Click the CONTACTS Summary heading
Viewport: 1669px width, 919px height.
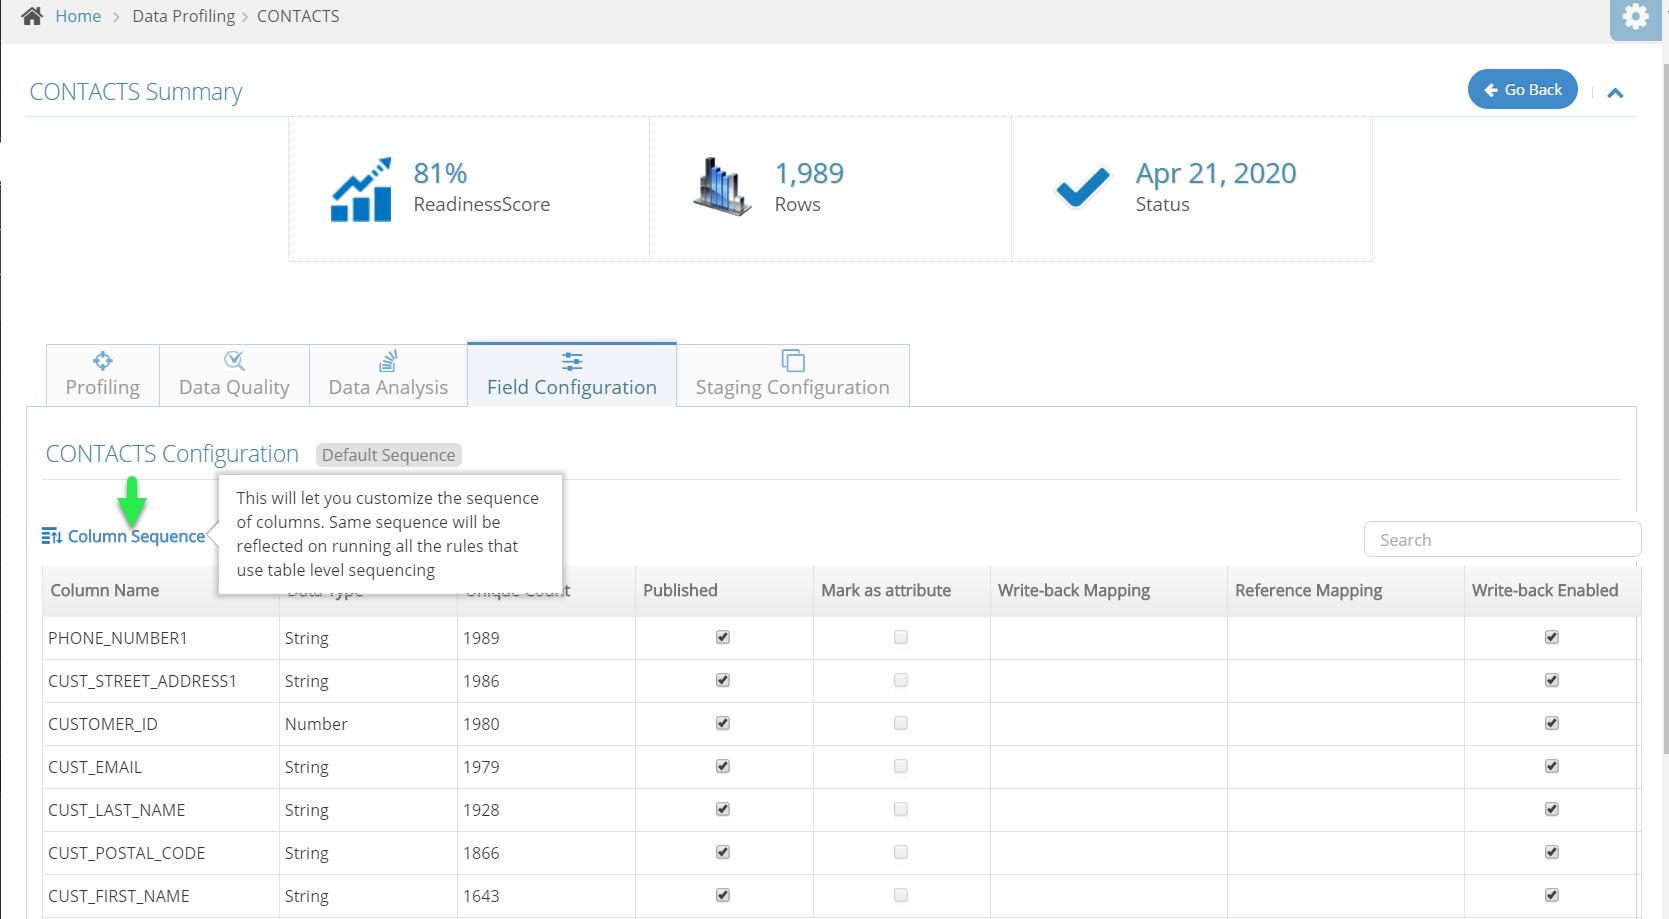pos(136,92)
